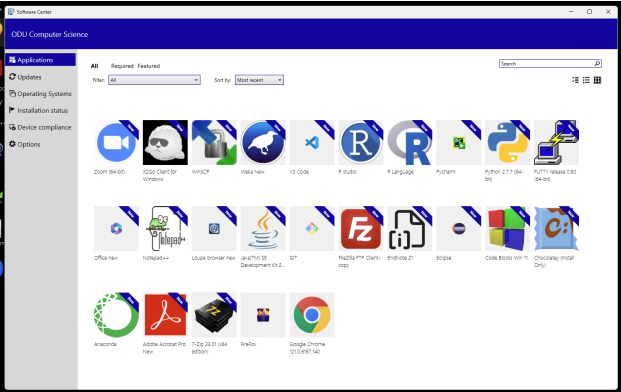Viewport: 621px width, 392px height.
Task: Select the R studio application icon
Action: (x=361, y=143)
